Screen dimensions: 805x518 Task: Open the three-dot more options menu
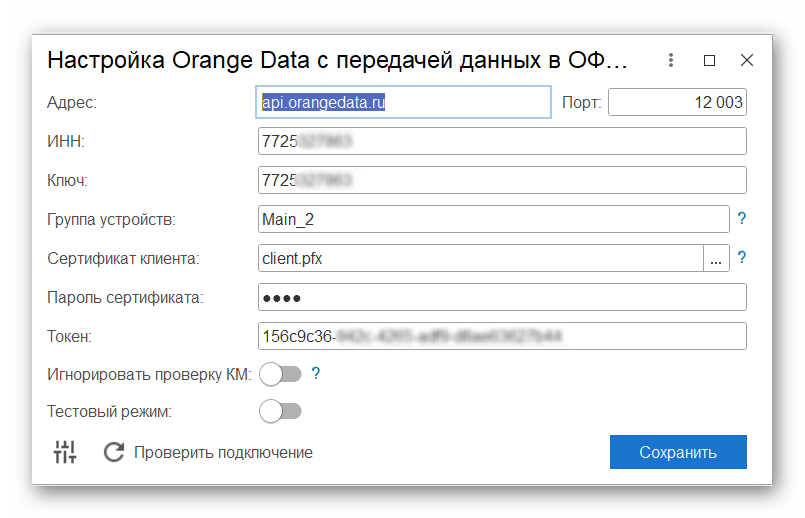(670, 60)
